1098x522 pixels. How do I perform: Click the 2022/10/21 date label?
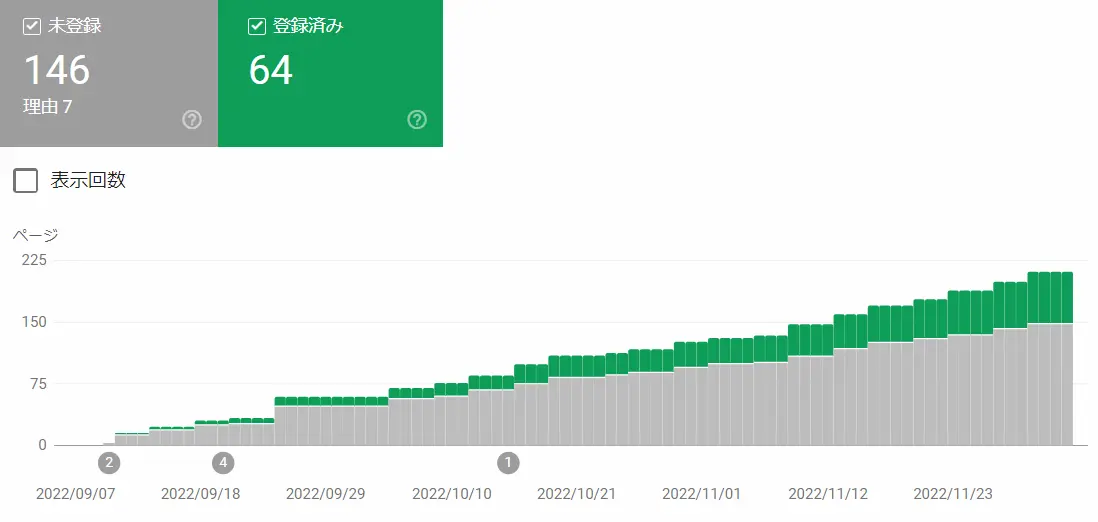(x=577, y=494)
